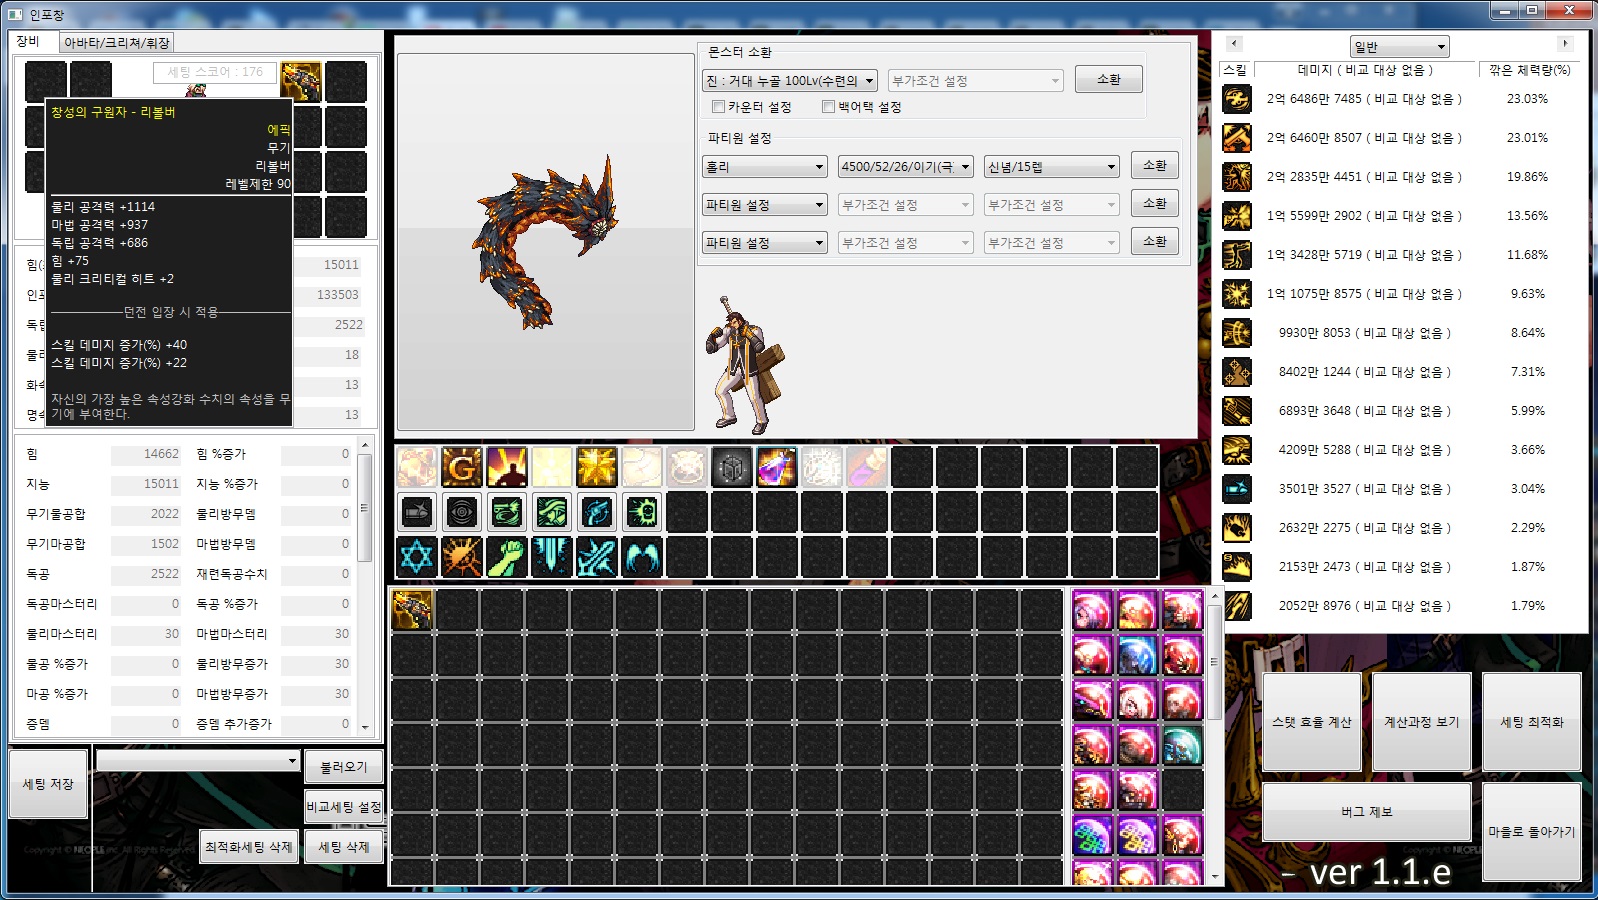The width and height of the screenshot is (1598, 900).
Task: Open the 일반 mode dropdown
Action: point(1399,47)
